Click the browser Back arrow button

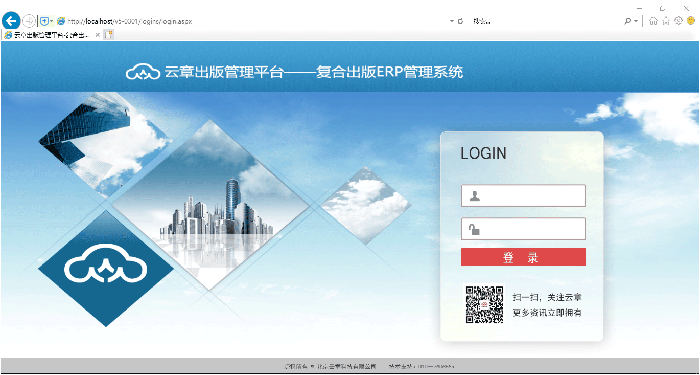click(x=11, y=21)
